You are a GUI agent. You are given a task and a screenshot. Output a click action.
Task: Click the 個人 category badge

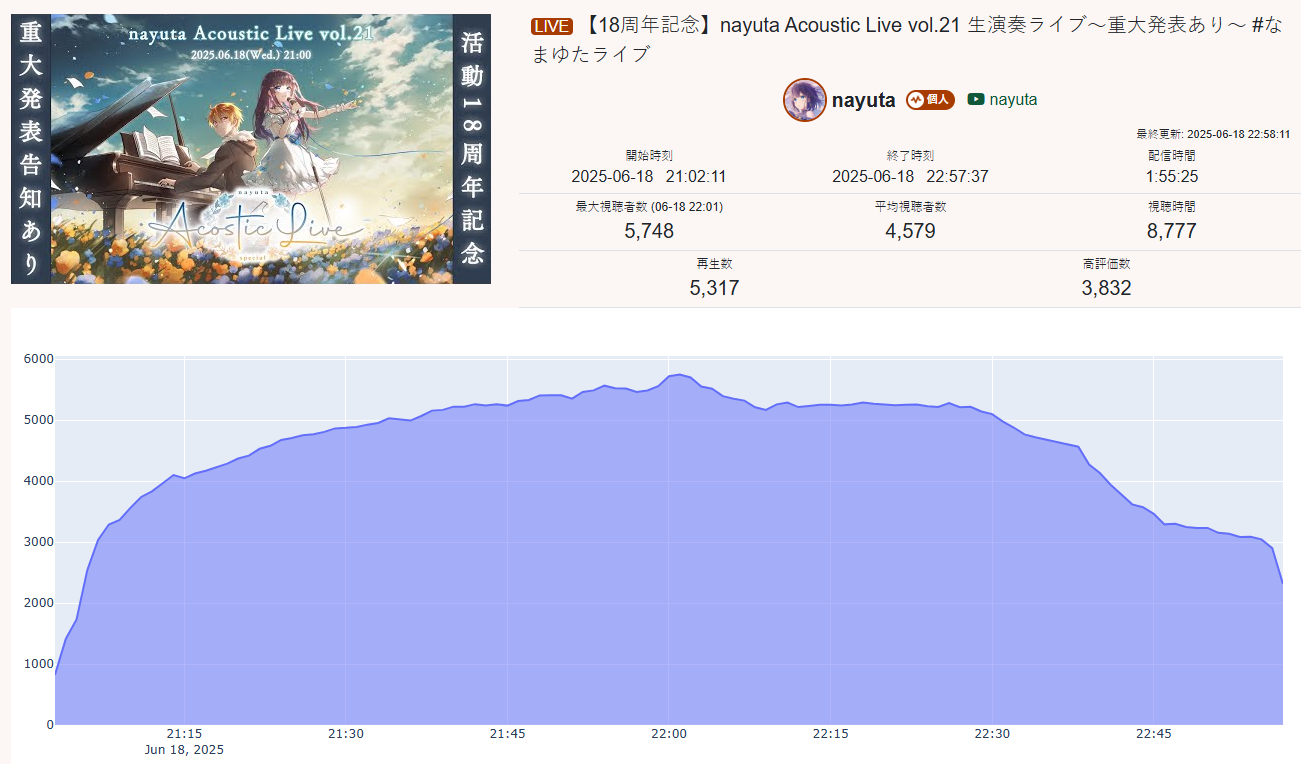(930, 100)
